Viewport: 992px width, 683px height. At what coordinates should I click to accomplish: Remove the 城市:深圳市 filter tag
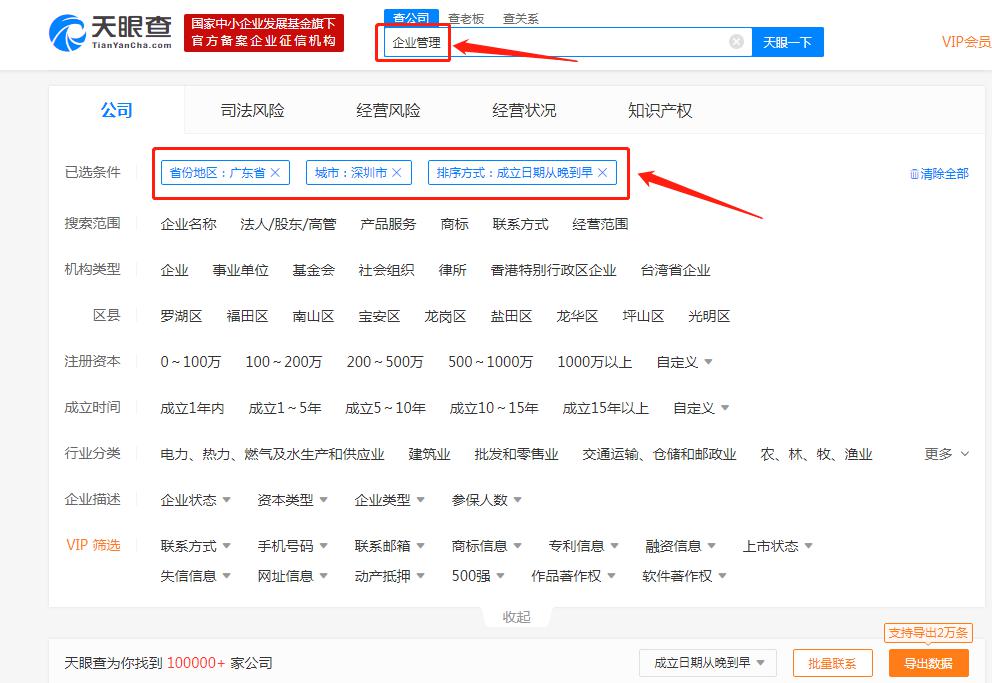[x=397, y=173]
